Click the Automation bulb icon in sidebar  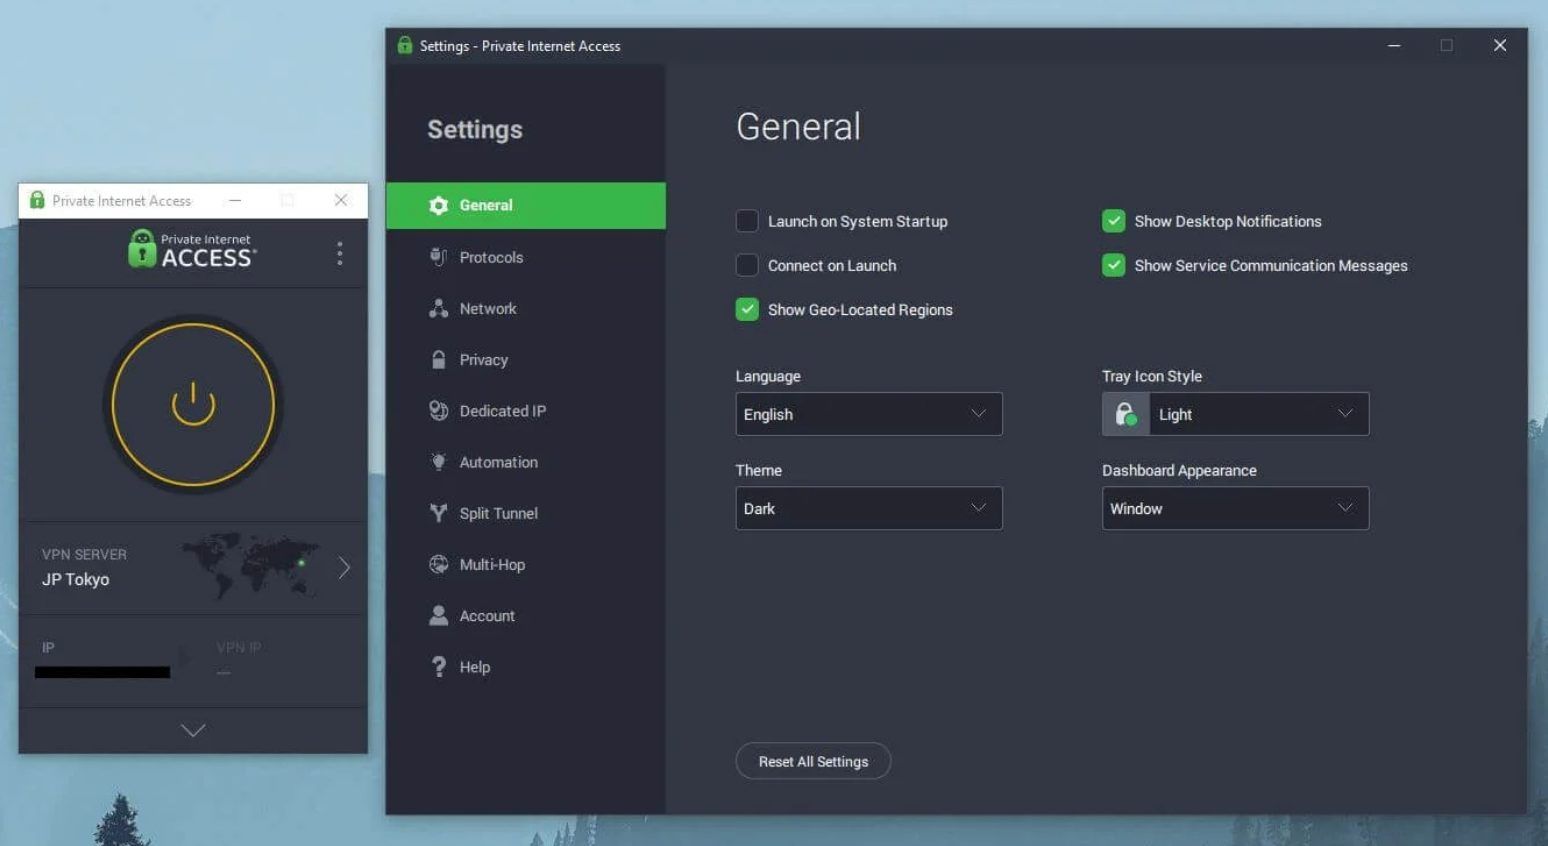pos(438,461)
